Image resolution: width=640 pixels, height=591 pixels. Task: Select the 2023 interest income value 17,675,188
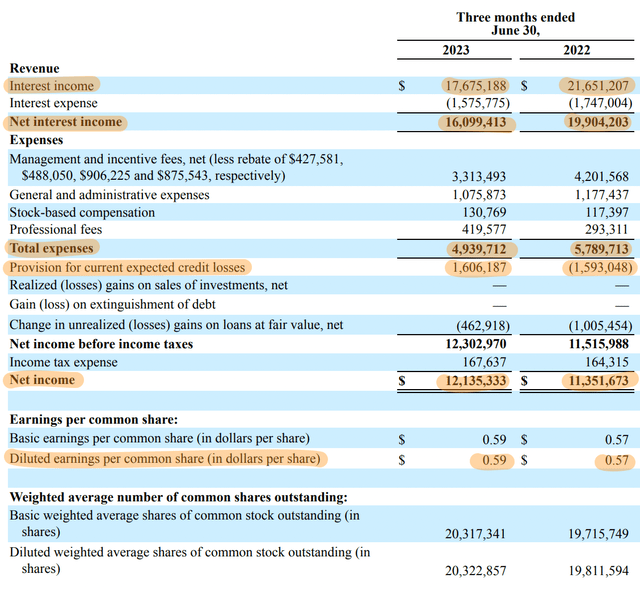coord(476,86)
